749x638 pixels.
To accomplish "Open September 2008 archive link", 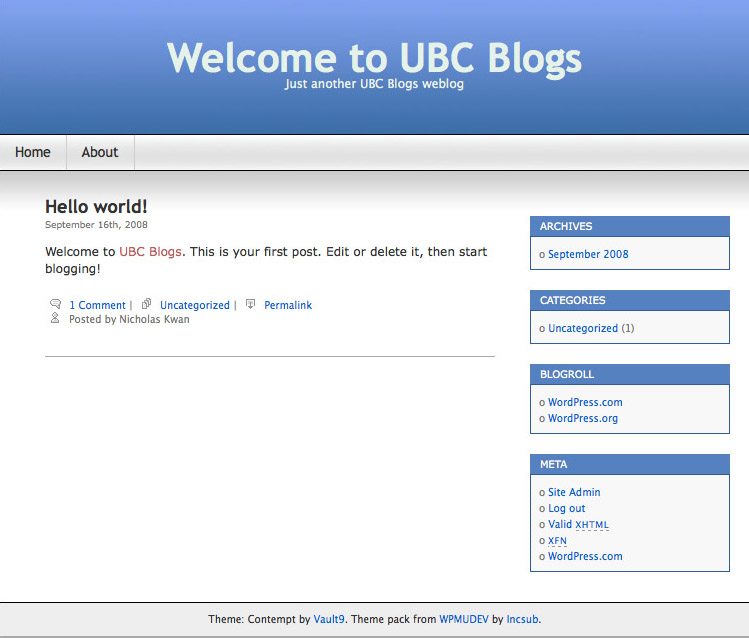I will (588, 254).
